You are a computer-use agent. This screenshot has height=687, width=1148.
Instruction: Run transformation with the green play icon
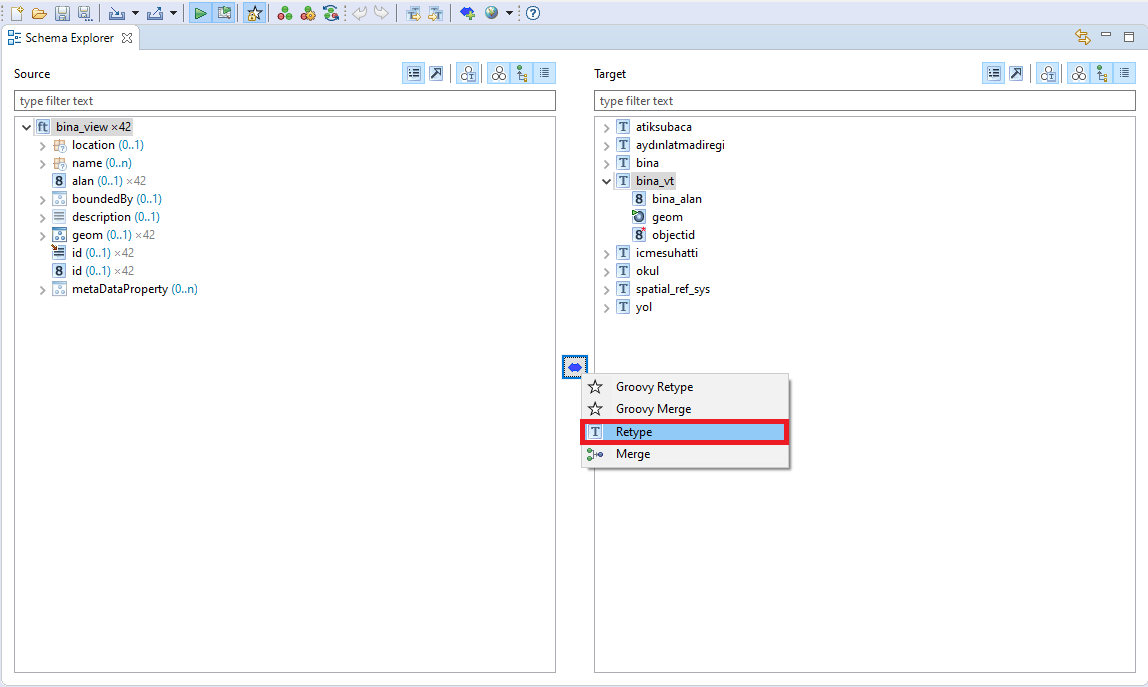200,13
